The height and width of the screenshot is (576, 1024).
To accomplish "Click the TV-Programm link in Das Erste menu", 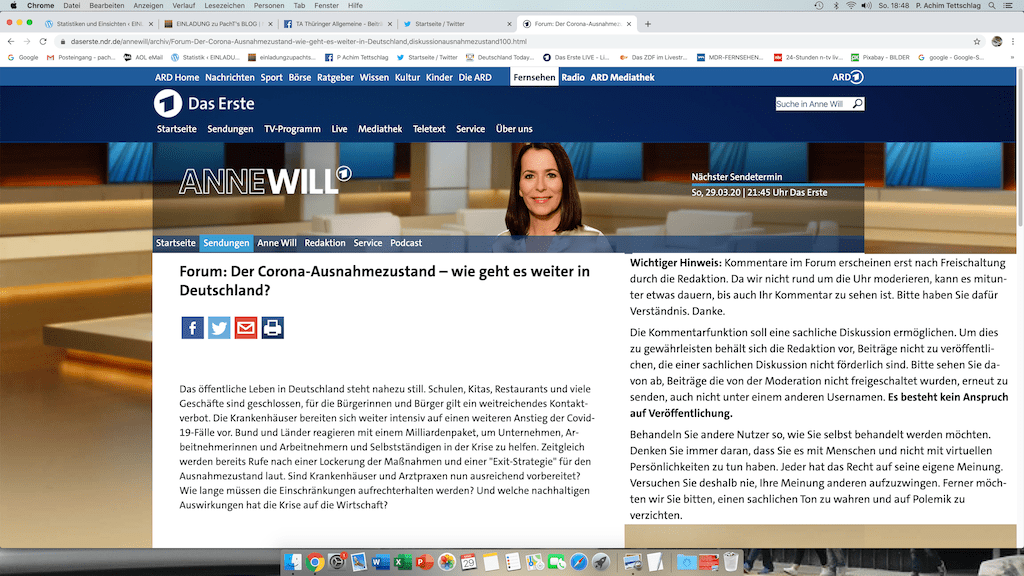I will coord(292,129).
